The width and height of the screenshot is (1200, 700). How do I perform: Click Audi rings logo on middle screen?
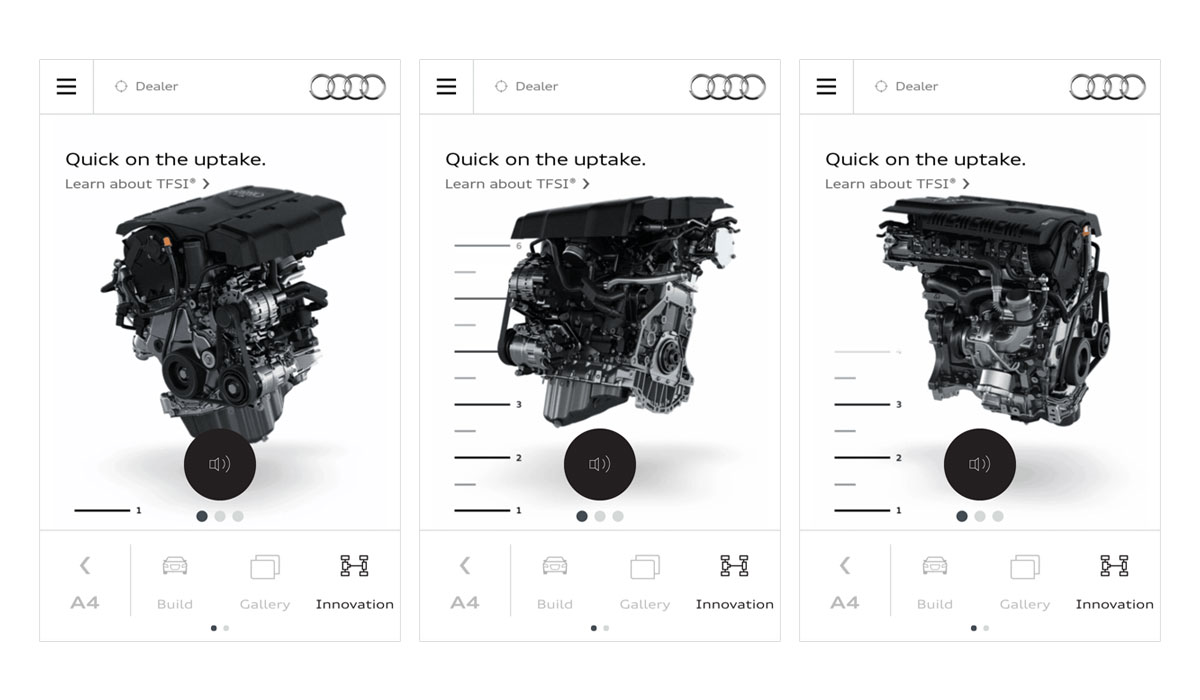pyautogui.click(x=727, y=87)
